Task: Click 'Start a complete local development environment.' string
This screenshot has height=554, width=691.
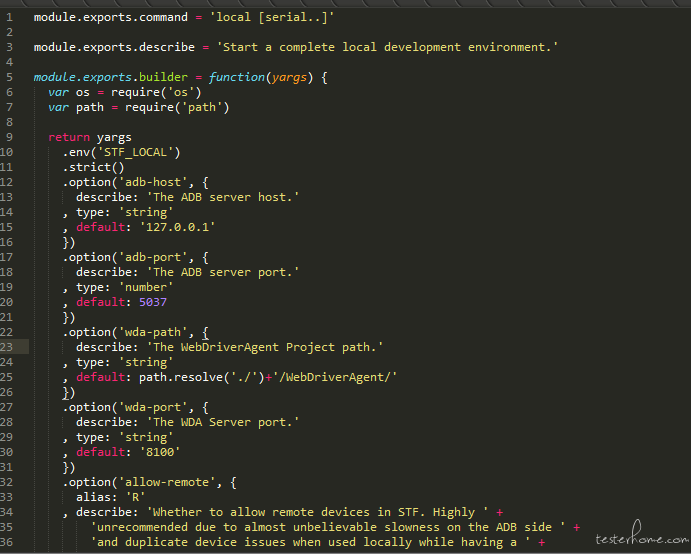Action: (387, 48)
